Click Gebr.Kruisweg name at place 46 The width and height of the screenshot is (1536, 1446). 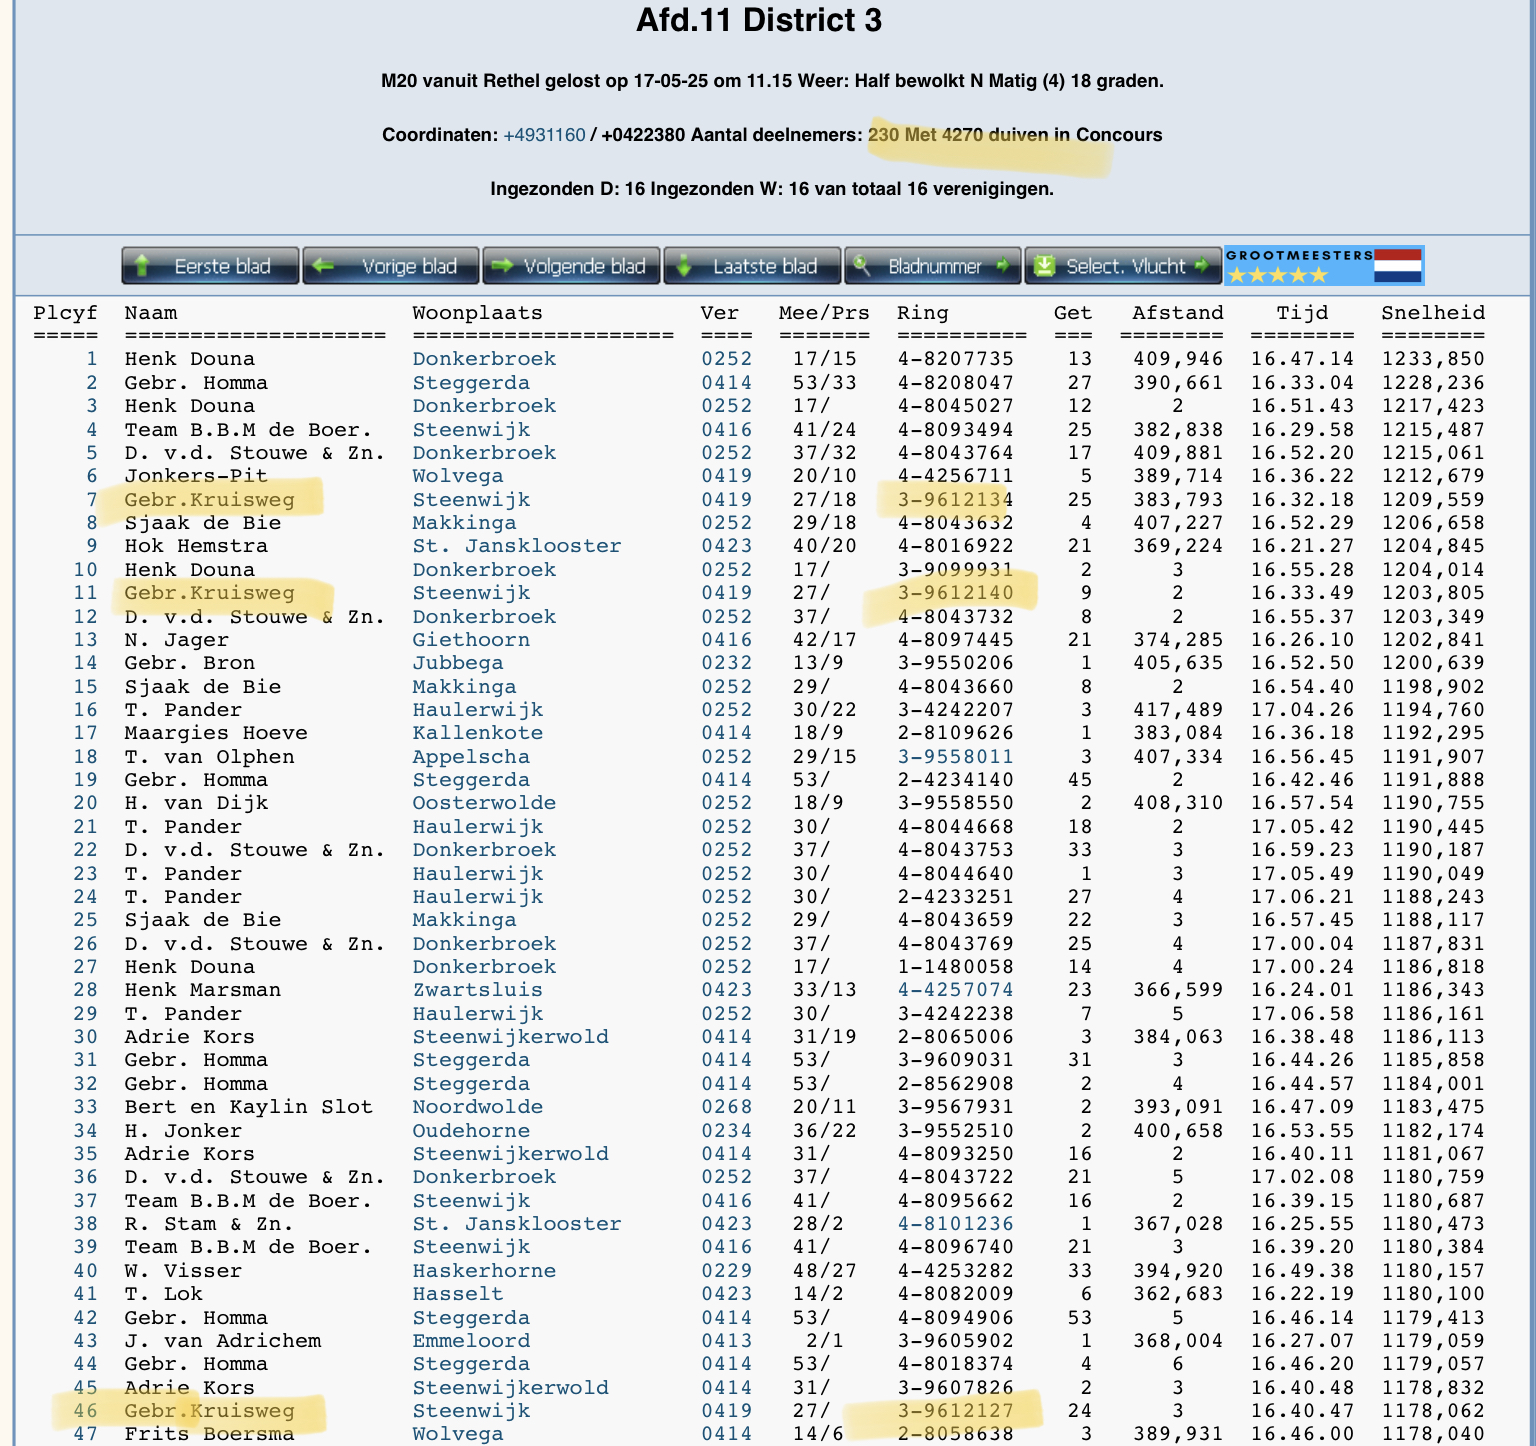pyautogui.click(x=209, y=1411)
